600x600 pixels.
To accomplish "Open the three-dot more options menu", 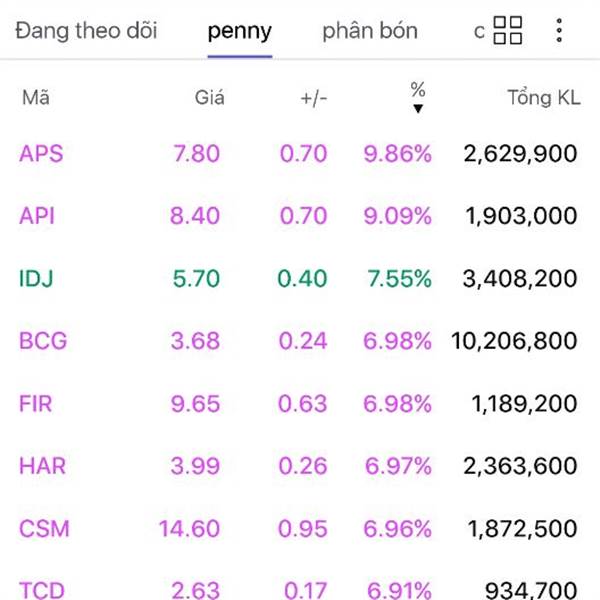I will [x=559, y=30].
